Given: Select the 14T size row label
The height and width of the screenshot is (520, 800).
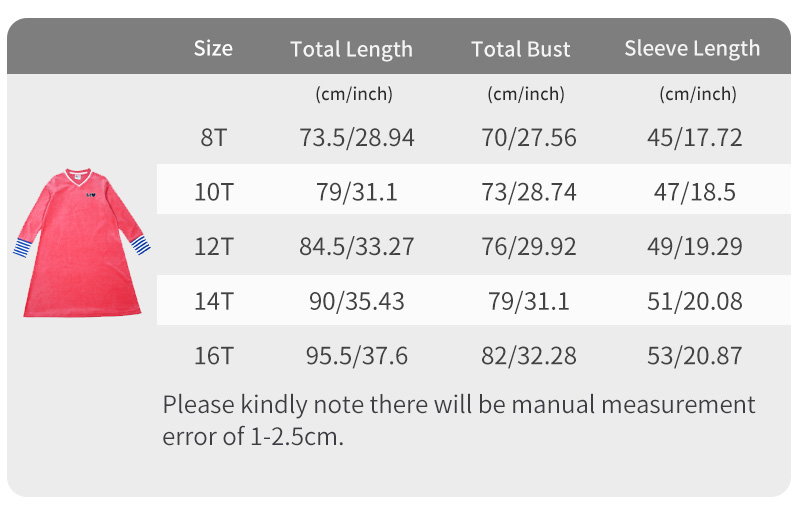Looking at the screenshot, I should pos(213,300).
